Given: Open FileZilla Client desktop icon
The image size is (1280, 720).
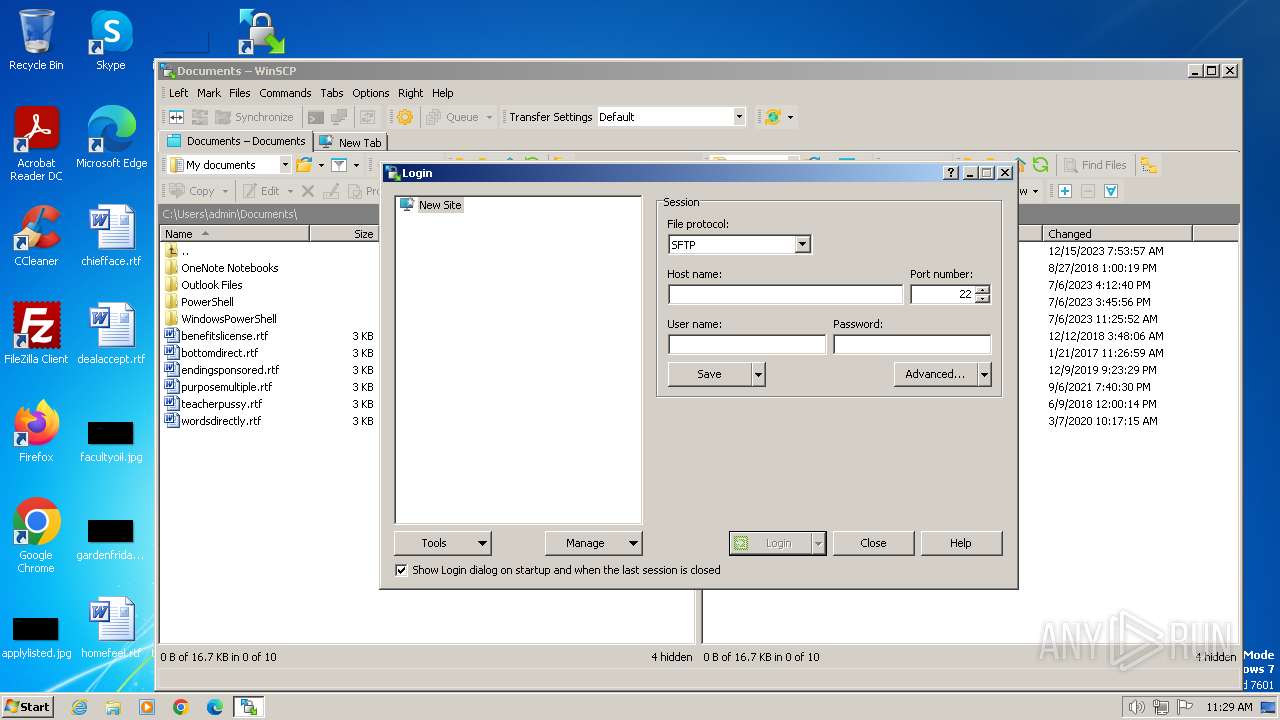Looking at the screenshot, I should pyautogui.click(x=36, y=333).
